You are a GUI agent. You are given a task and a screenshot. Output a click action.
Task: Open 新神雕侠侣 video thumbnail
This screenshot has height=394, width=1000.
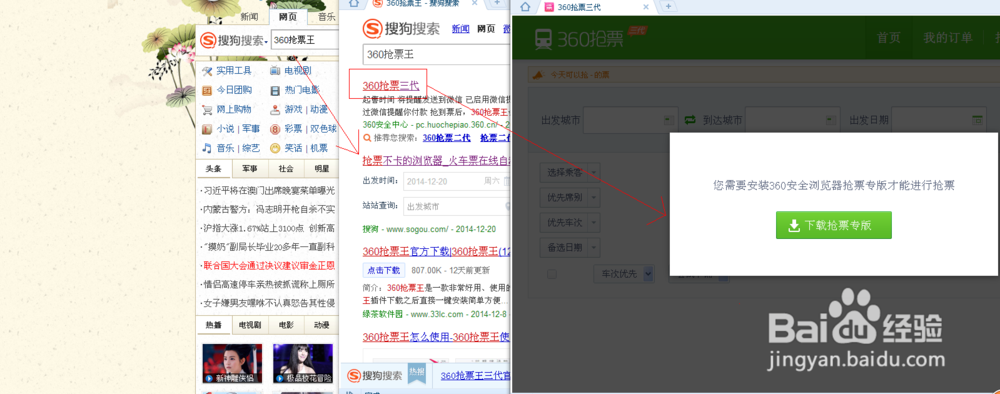(x=232, y=363)
